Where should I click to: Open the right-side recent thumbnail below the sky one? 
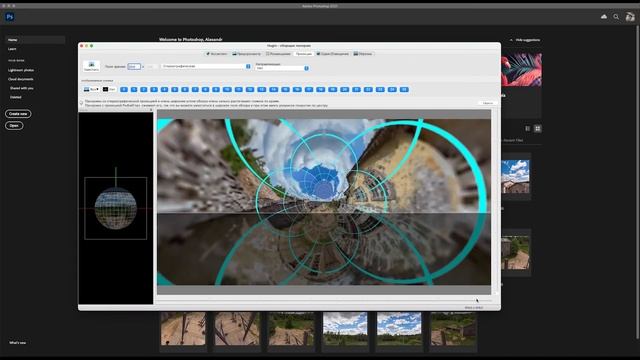(516, 253)
